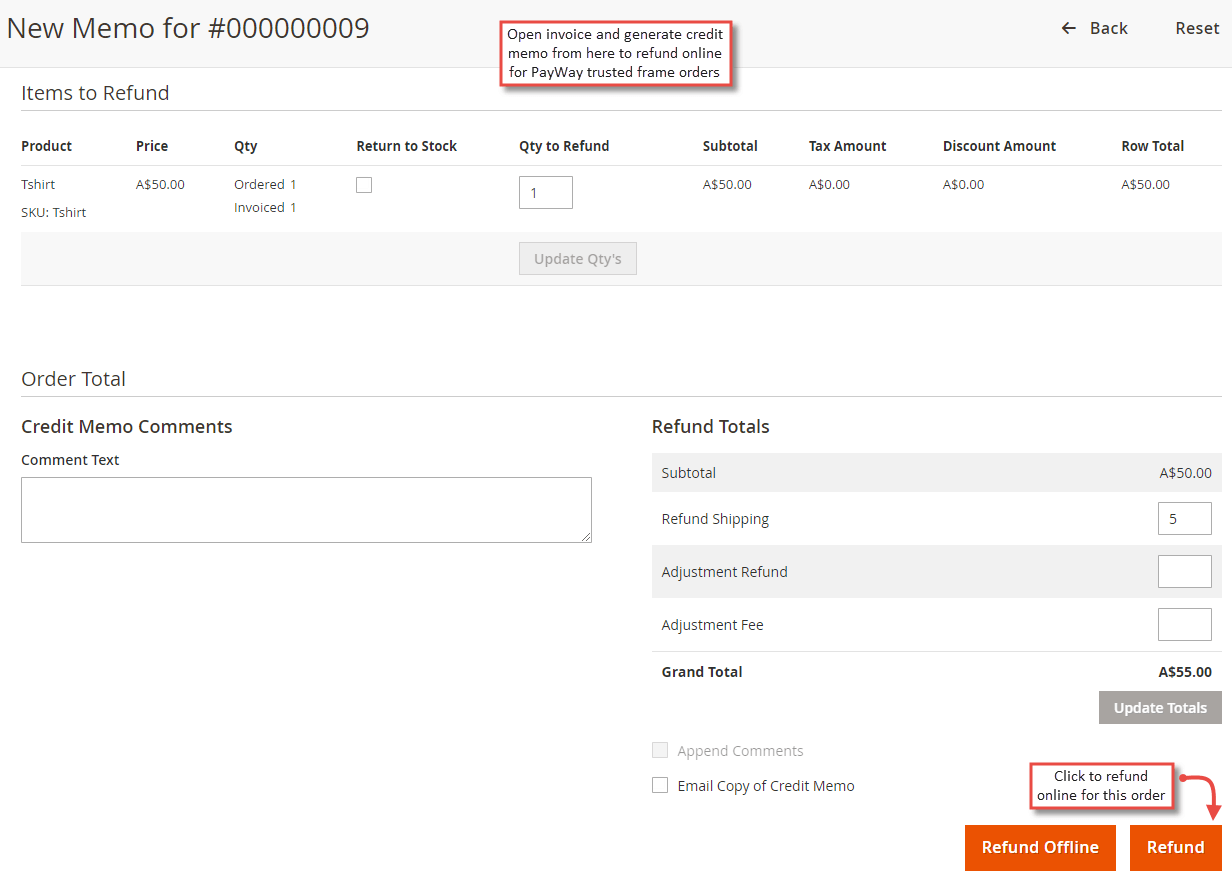This screenshot has width=1232, height=882.
Task: Click the Qty to Refund column header
Action: click(x=564, y=146)
